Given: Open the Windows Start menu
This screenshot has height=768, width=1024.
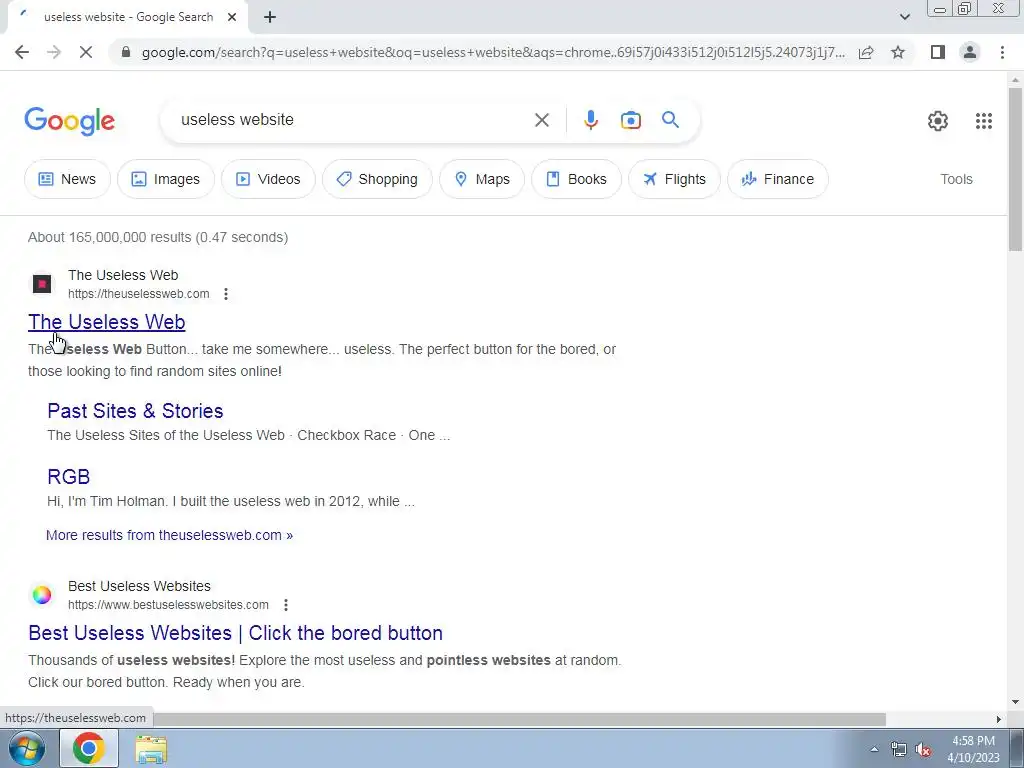Looking at the screenshot, I should click(26, 748).
